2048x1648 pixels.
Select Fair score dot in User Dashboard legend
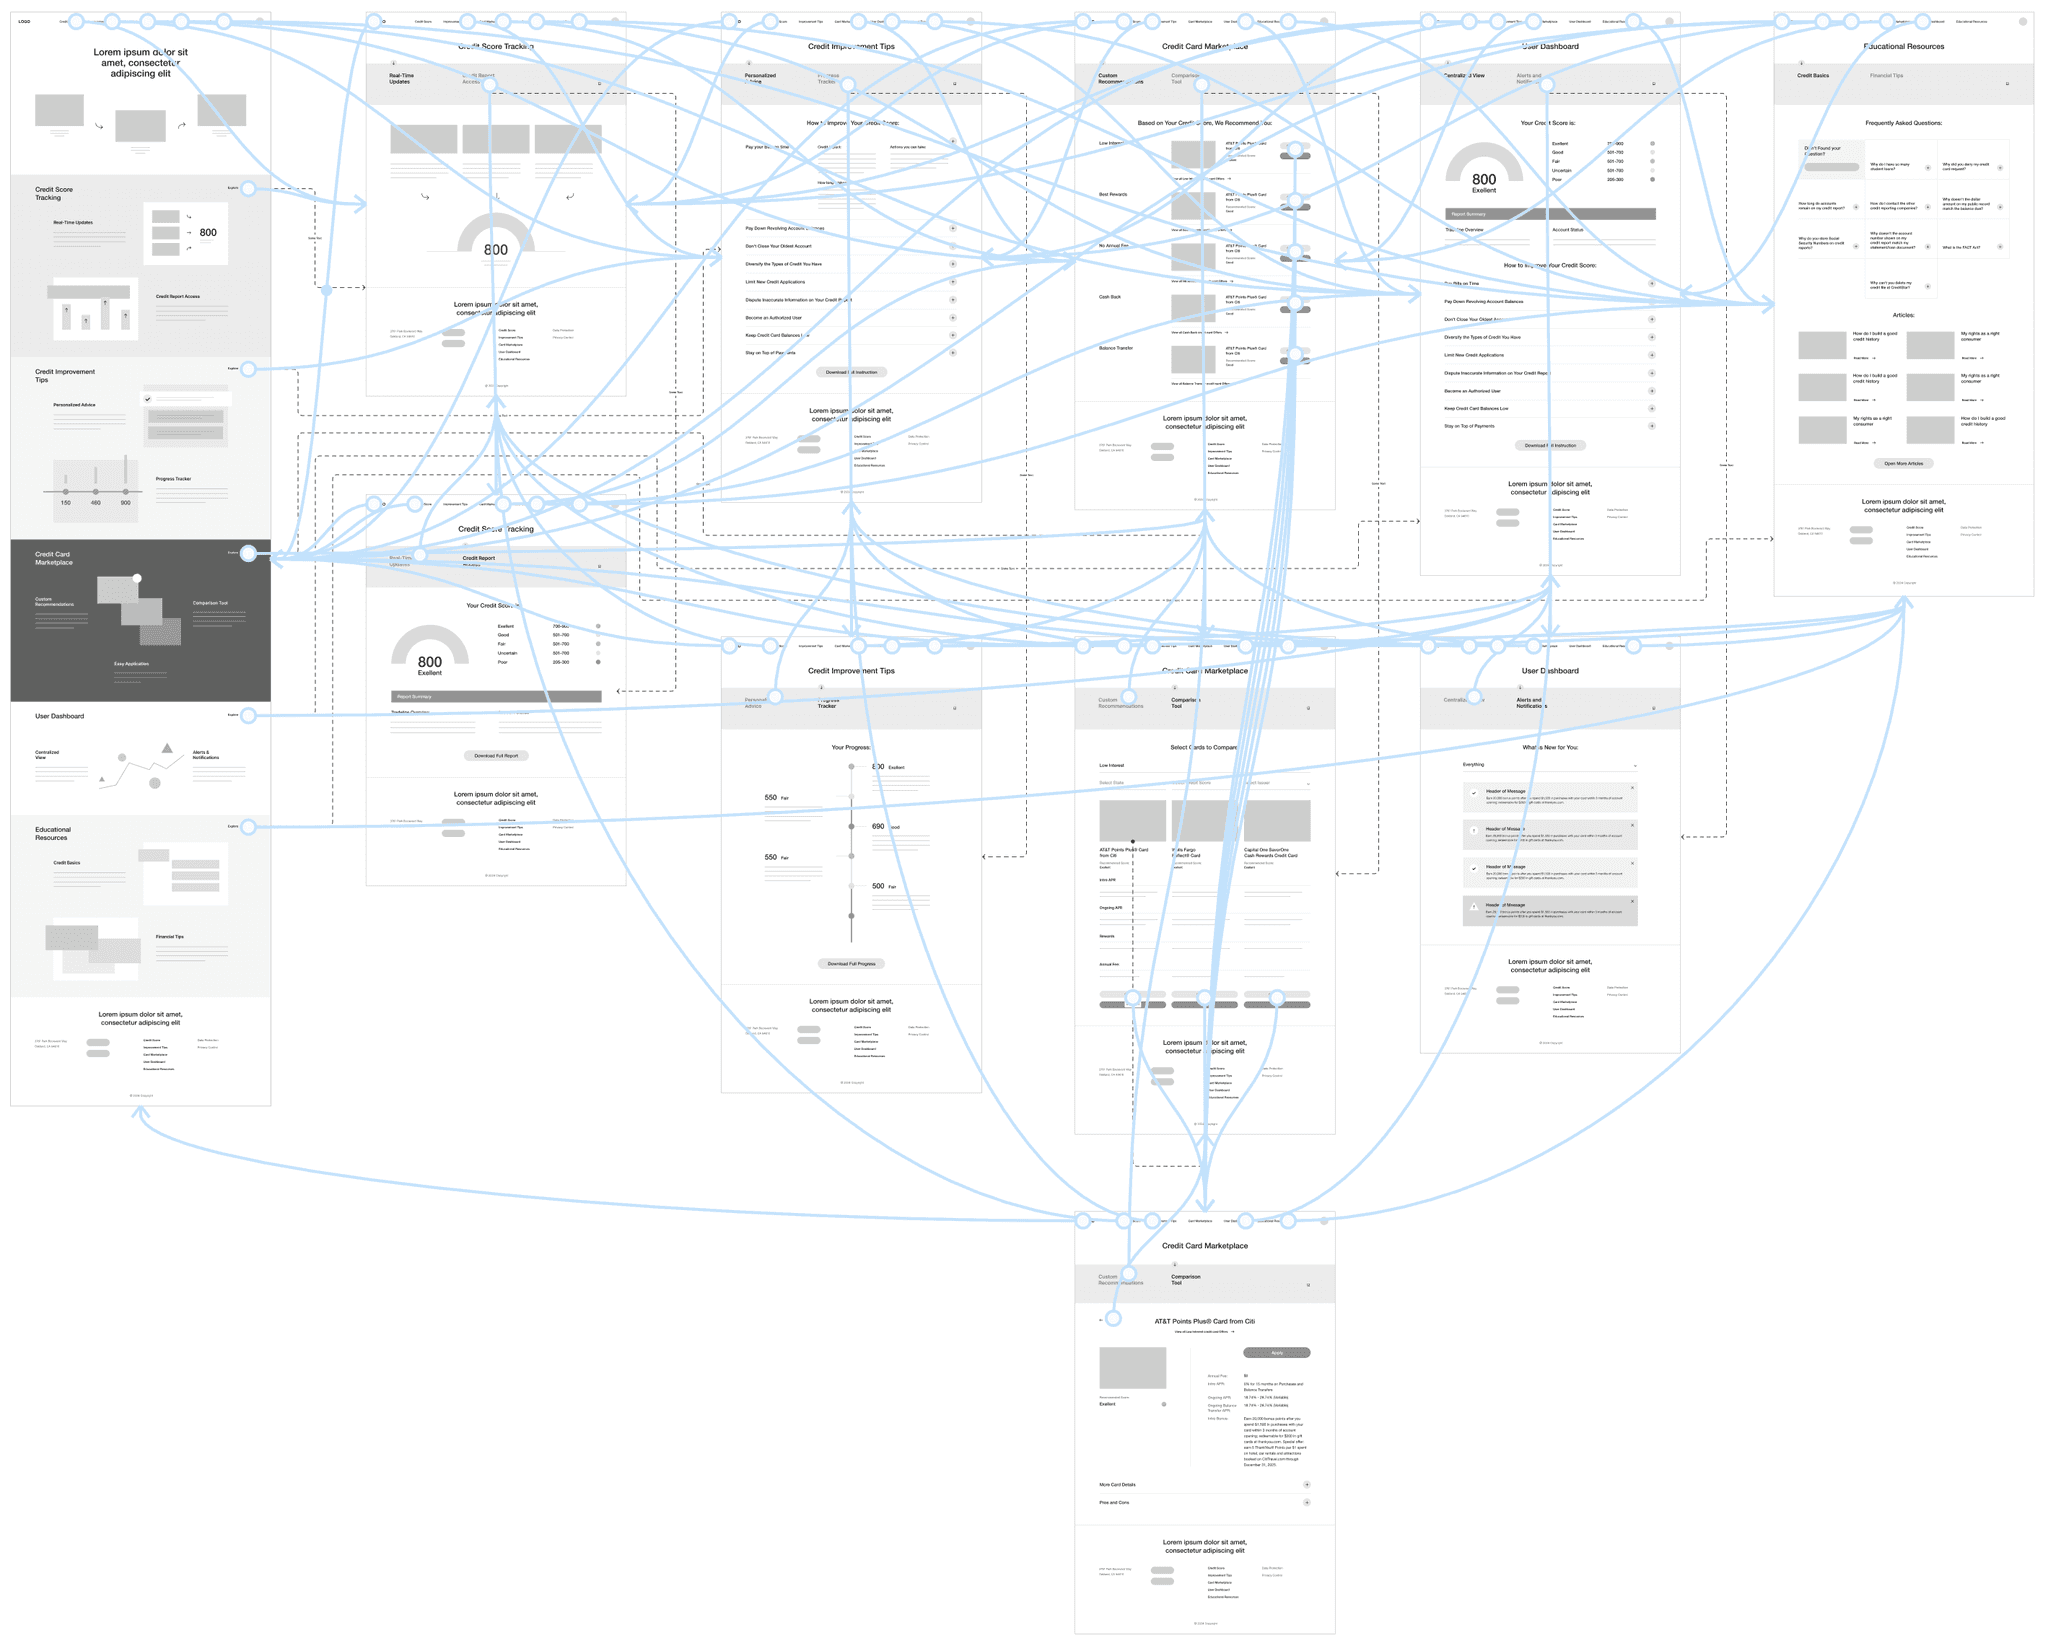pos(1652,161)
